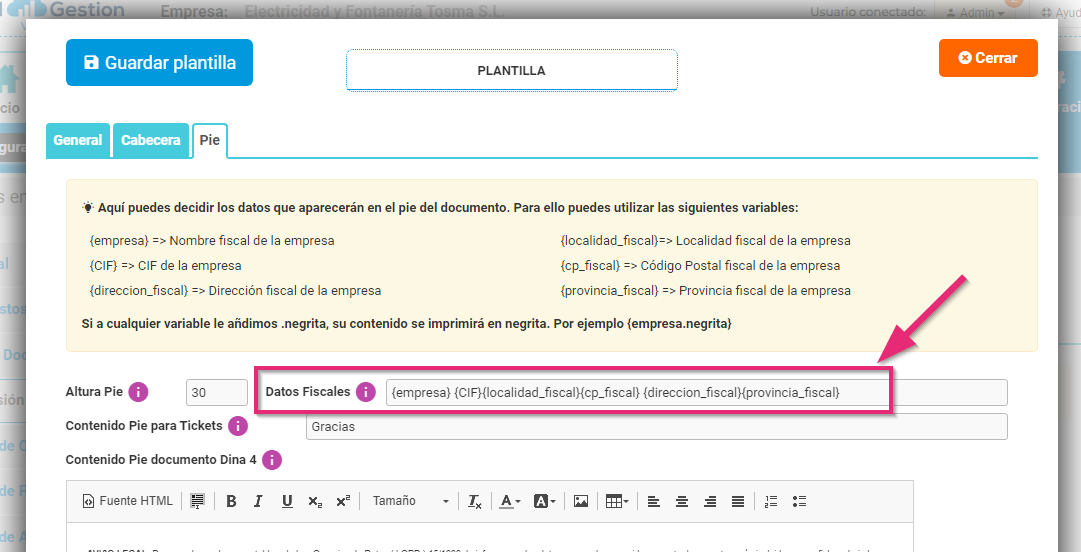Image resolution: width=1081 pixels, height=552 pixels.
Task: Click the Datos Fiscales info icon
Action: 365,392
